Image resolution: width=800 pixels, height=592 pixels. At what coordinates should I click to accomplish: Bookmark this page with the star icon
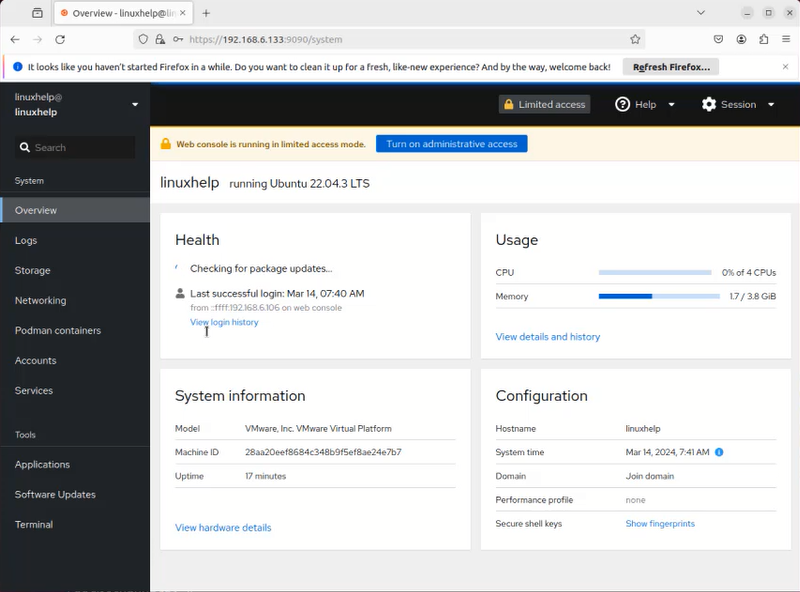click(635, 39)
